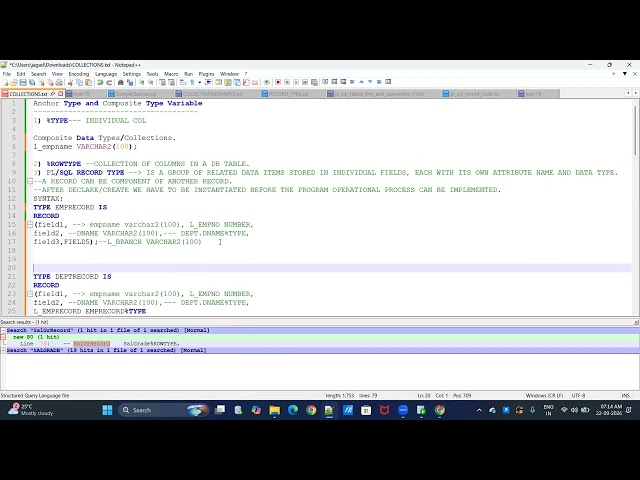Collapse the 'new 80 (1 hit)' result node
This screenshot has width=640, height=480.
3,337
